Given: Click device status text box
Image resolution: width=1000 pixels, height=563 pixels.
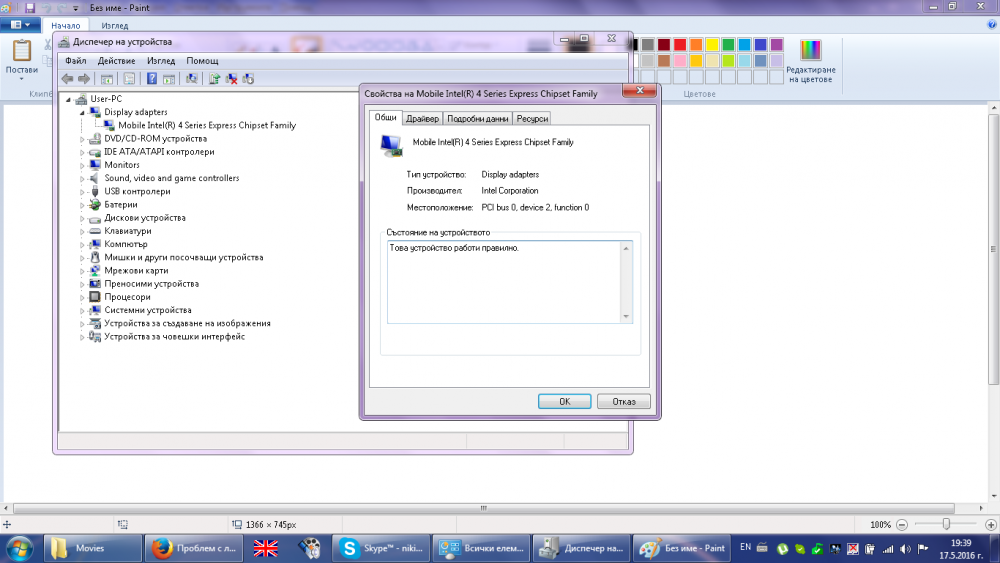Looking at the screenshot, I should (510, 282).
